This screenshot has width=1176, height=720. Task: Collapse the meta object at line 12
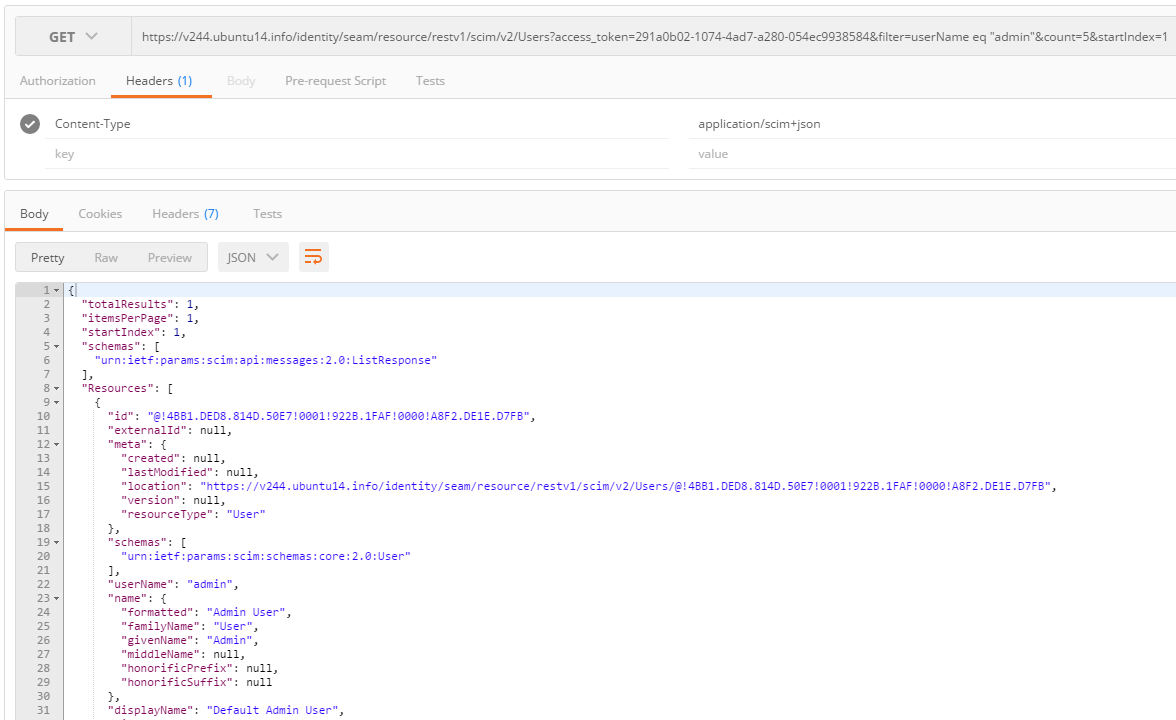coord(57,444)
